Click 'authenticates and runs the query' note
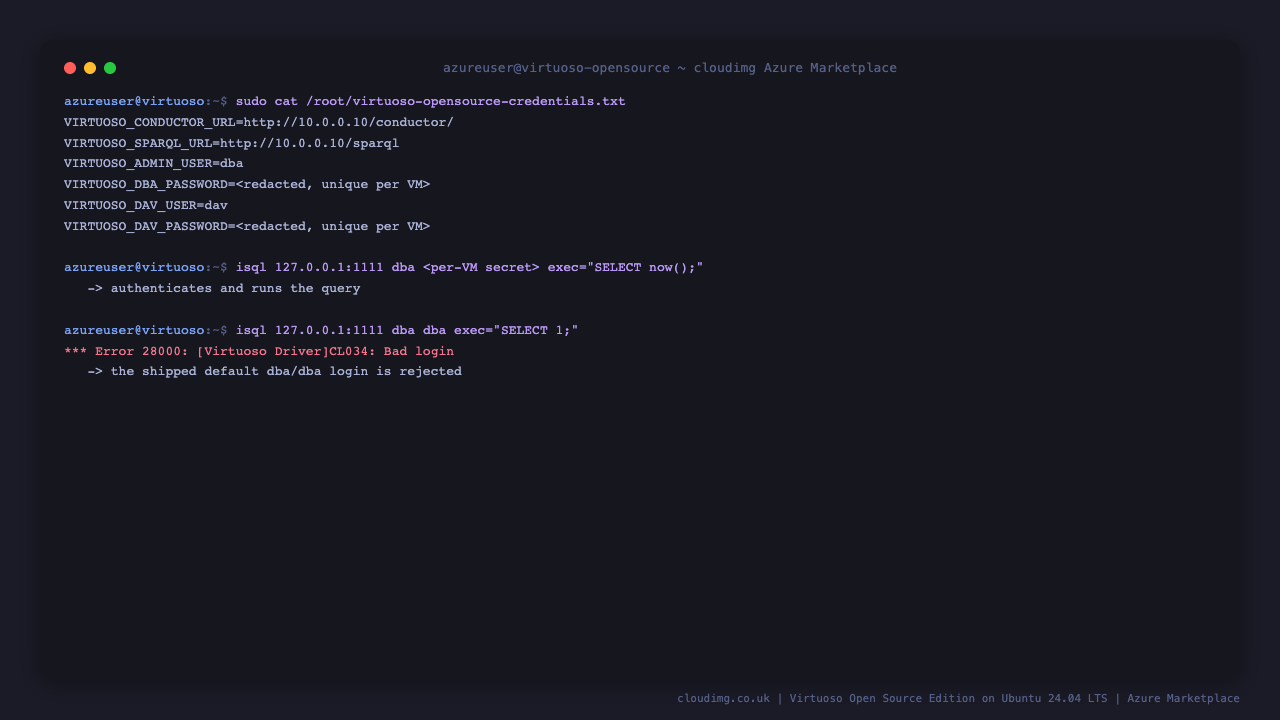 point(224,289)
